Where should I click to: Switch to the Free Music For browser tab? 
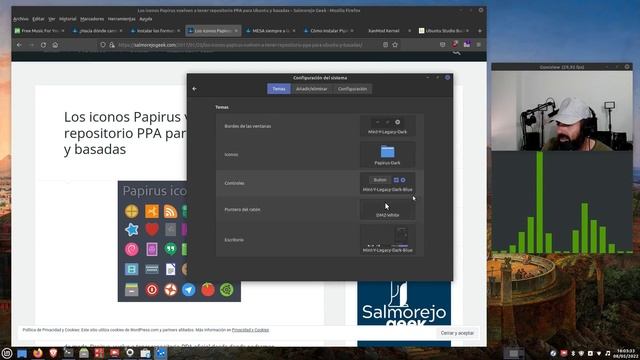click(x=40, y=31)
